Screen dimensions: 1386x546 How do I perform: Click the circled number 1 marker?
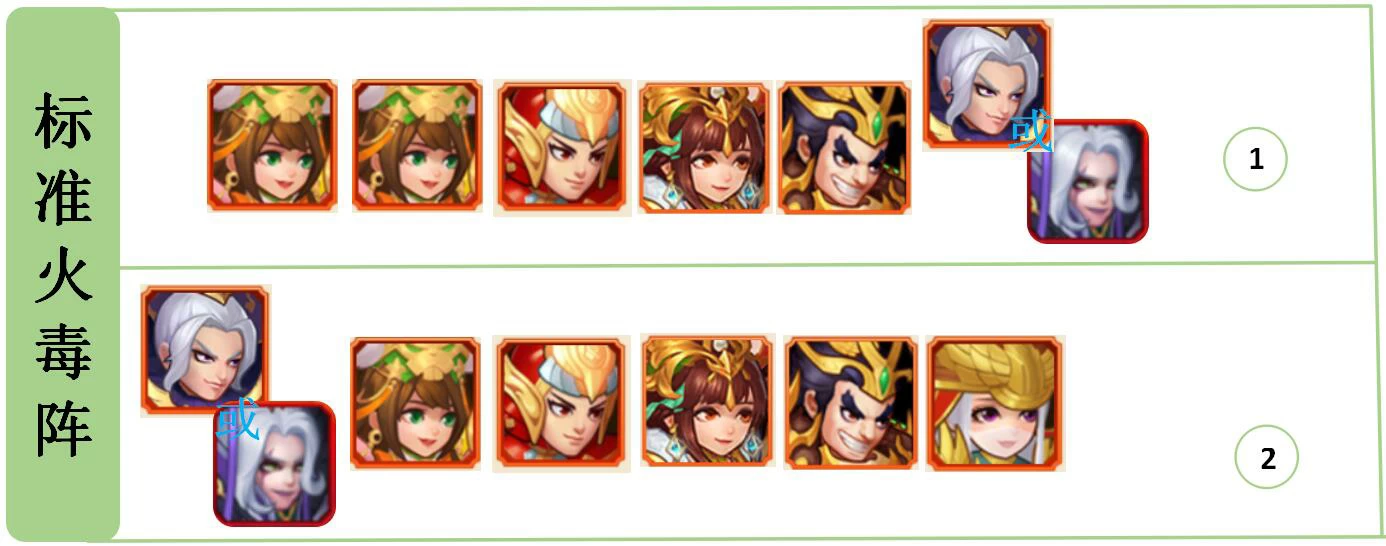tap(1255, 158)
